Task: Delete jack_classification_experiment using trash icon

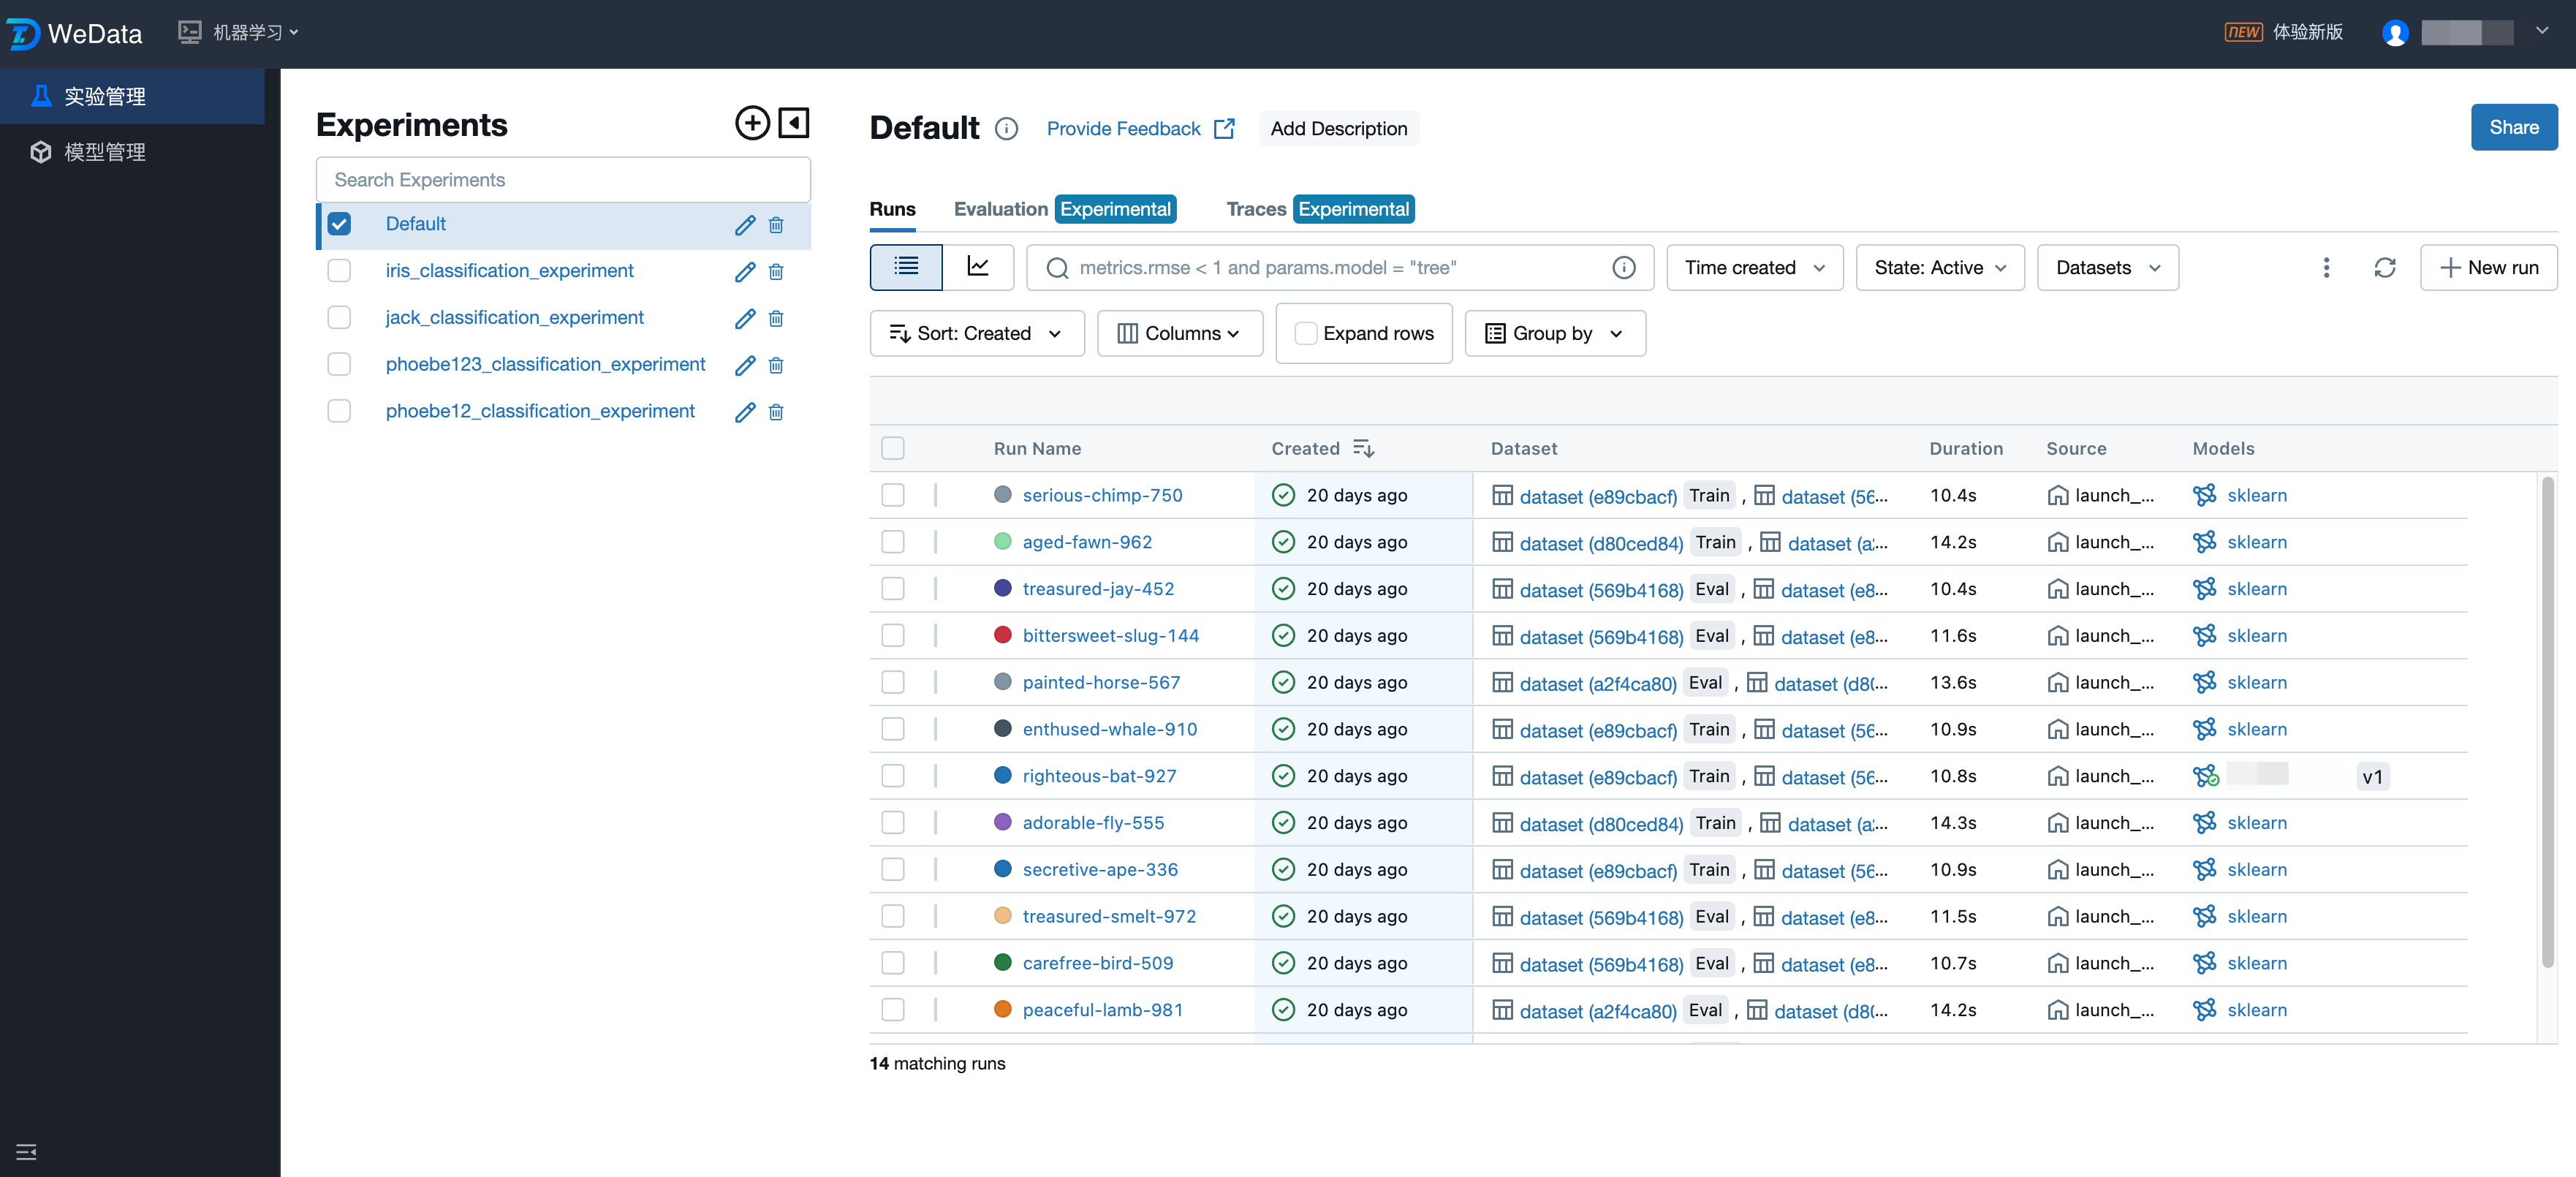Action: tap(775, 318)
